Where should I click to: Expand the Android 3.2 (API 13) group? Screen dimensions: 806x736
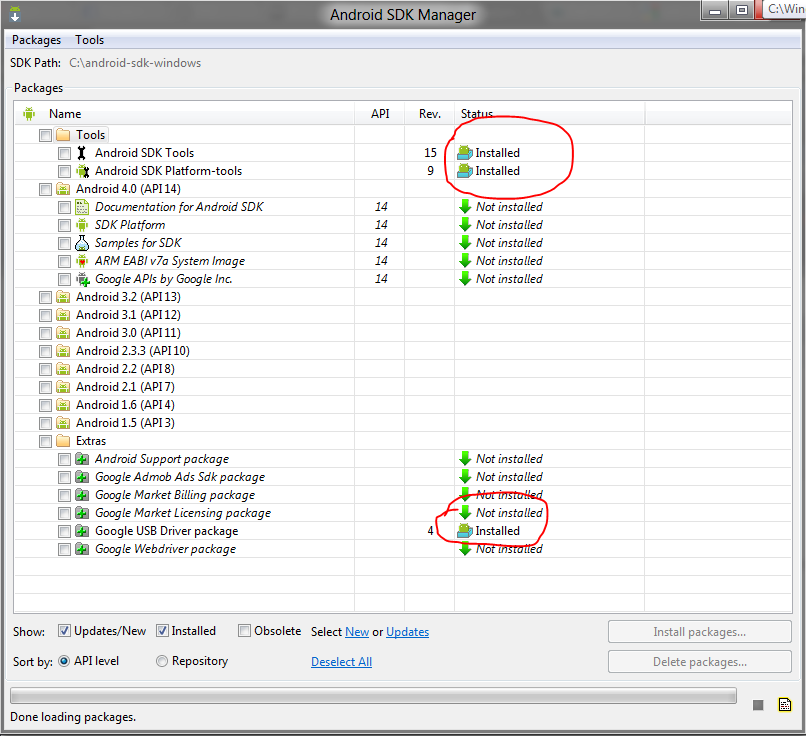tap(128, 297)
